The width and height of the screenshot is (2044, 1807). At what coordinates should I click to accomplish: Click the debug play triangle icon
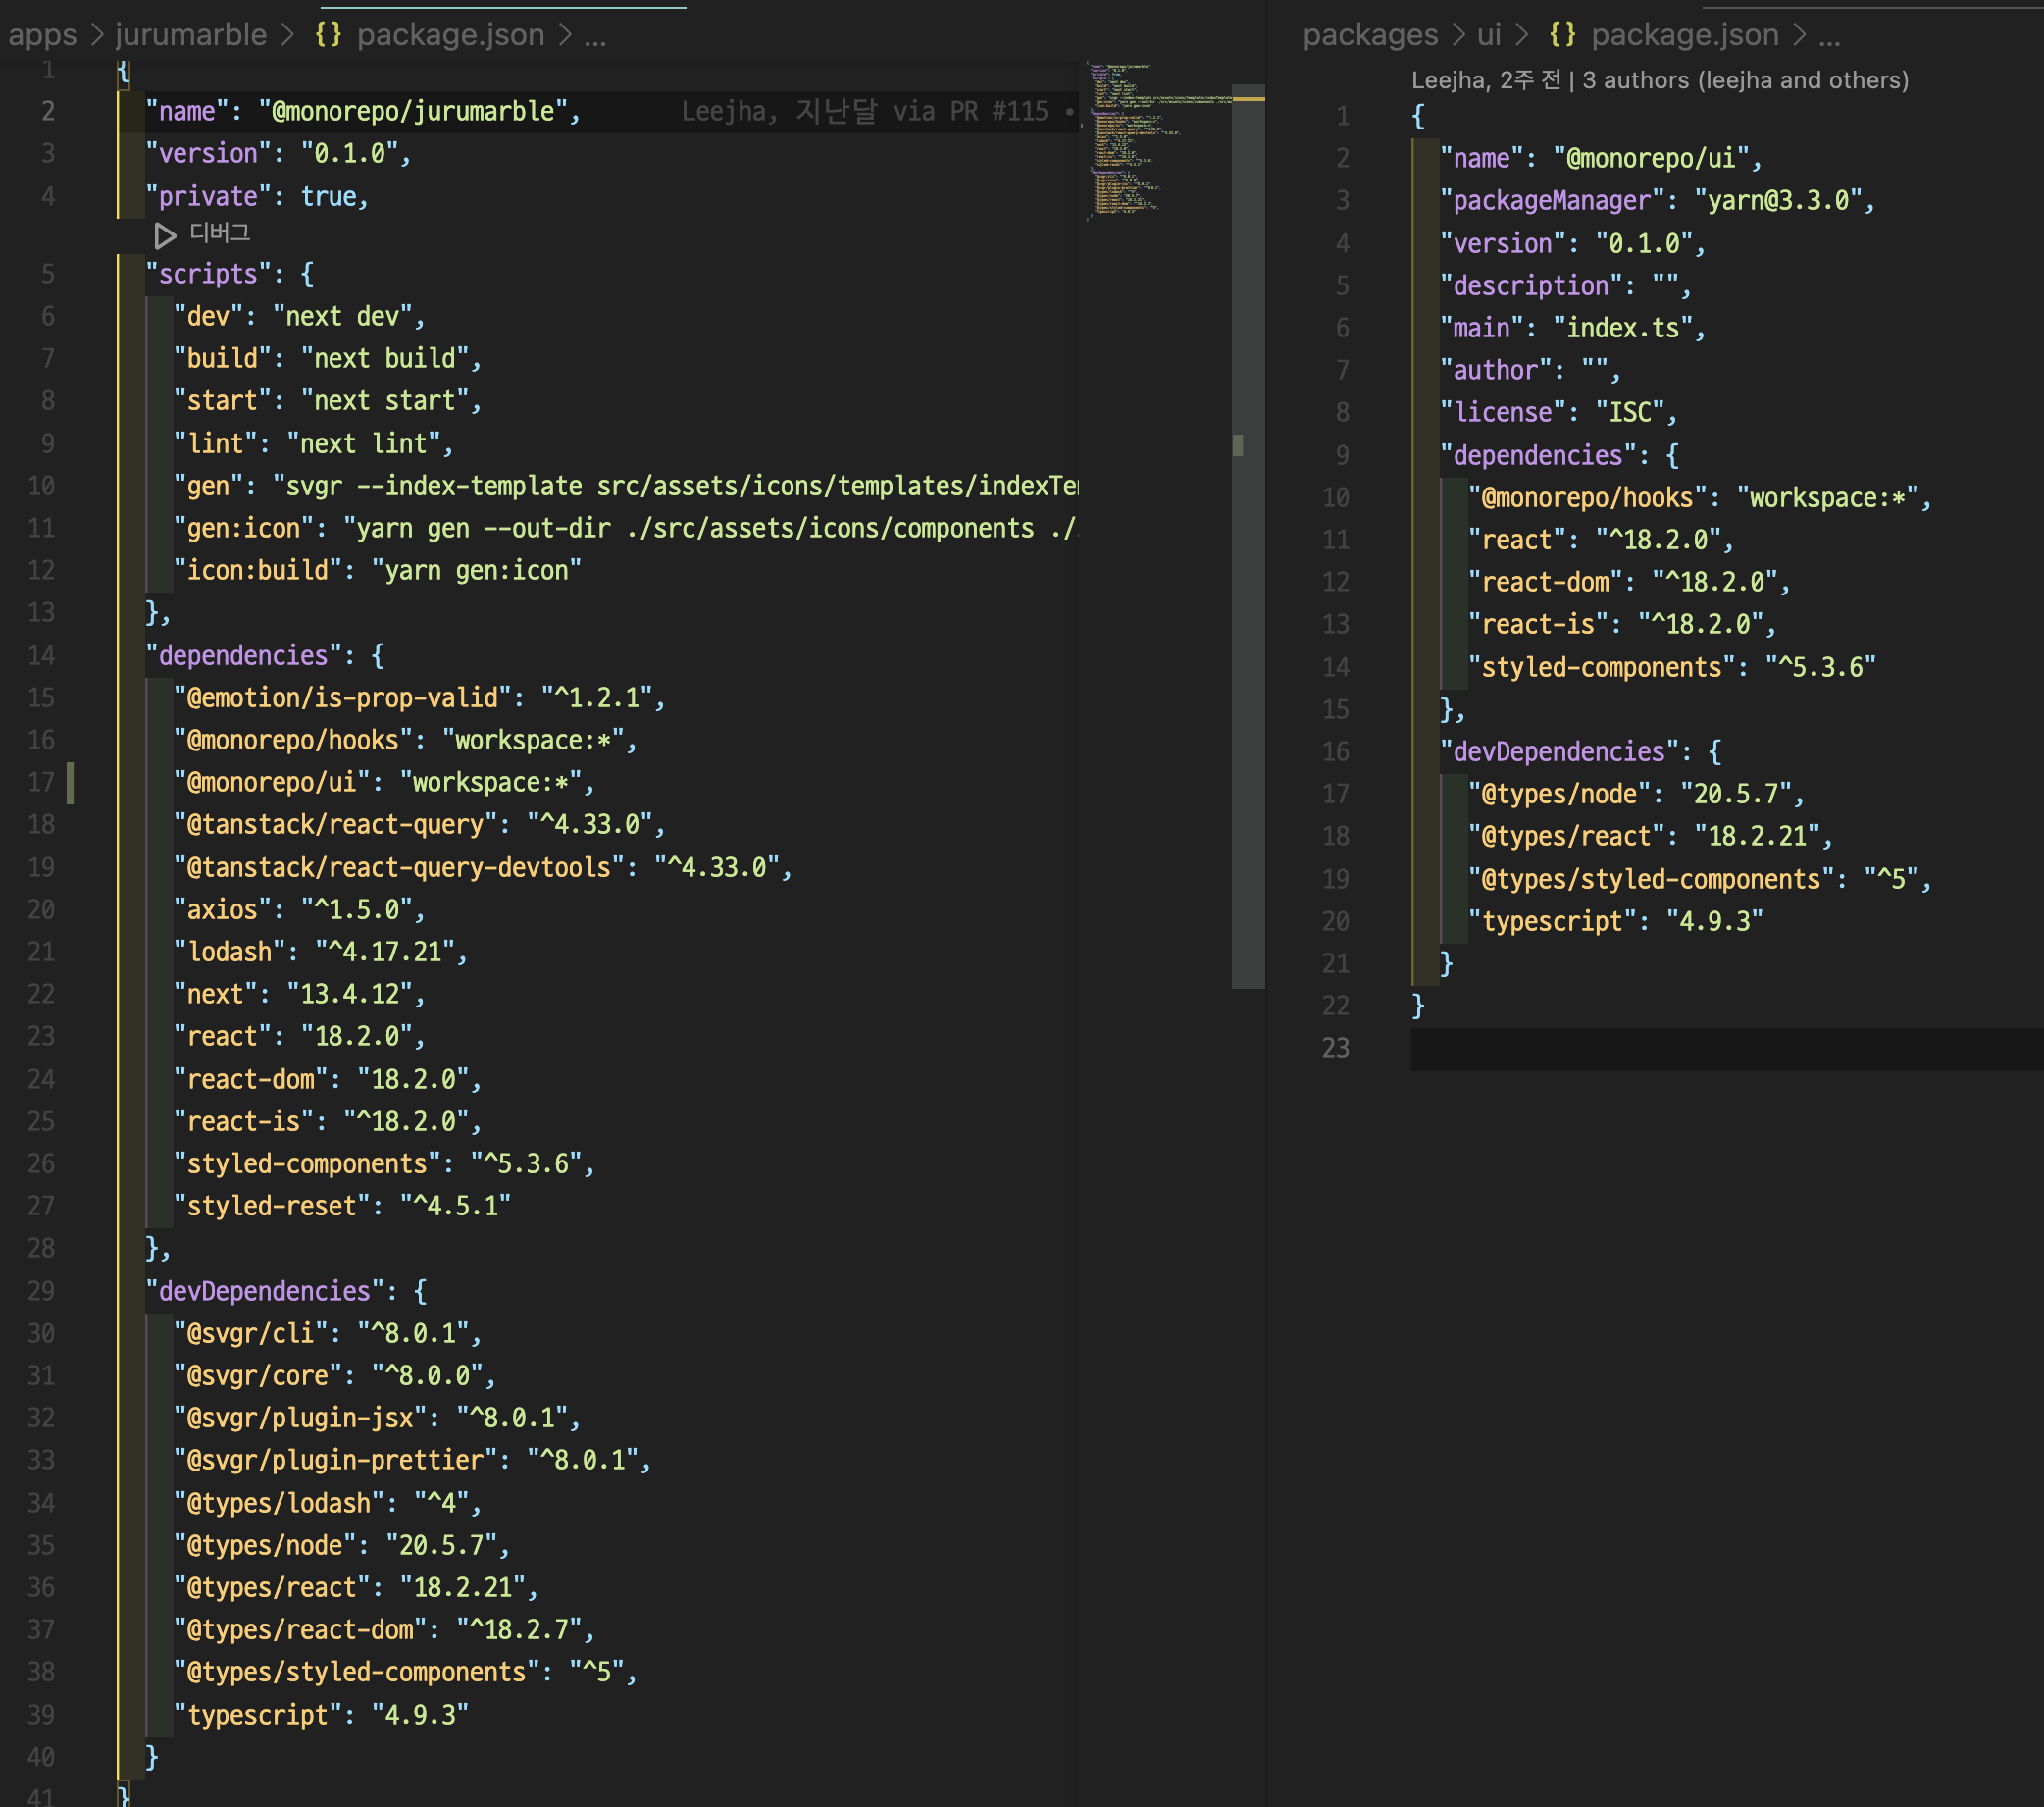pyautogui.click(x=165, y=235)
